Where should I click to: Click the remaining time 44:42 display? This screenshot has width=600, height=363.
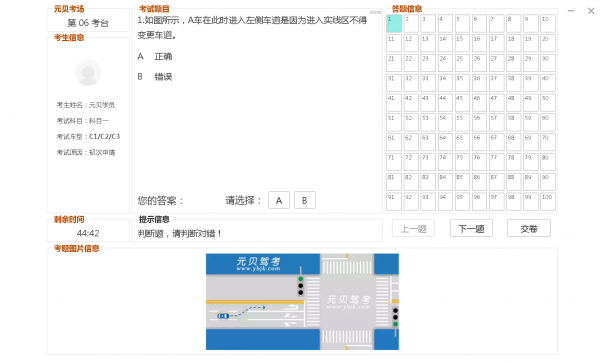click(x=88, y=233)
